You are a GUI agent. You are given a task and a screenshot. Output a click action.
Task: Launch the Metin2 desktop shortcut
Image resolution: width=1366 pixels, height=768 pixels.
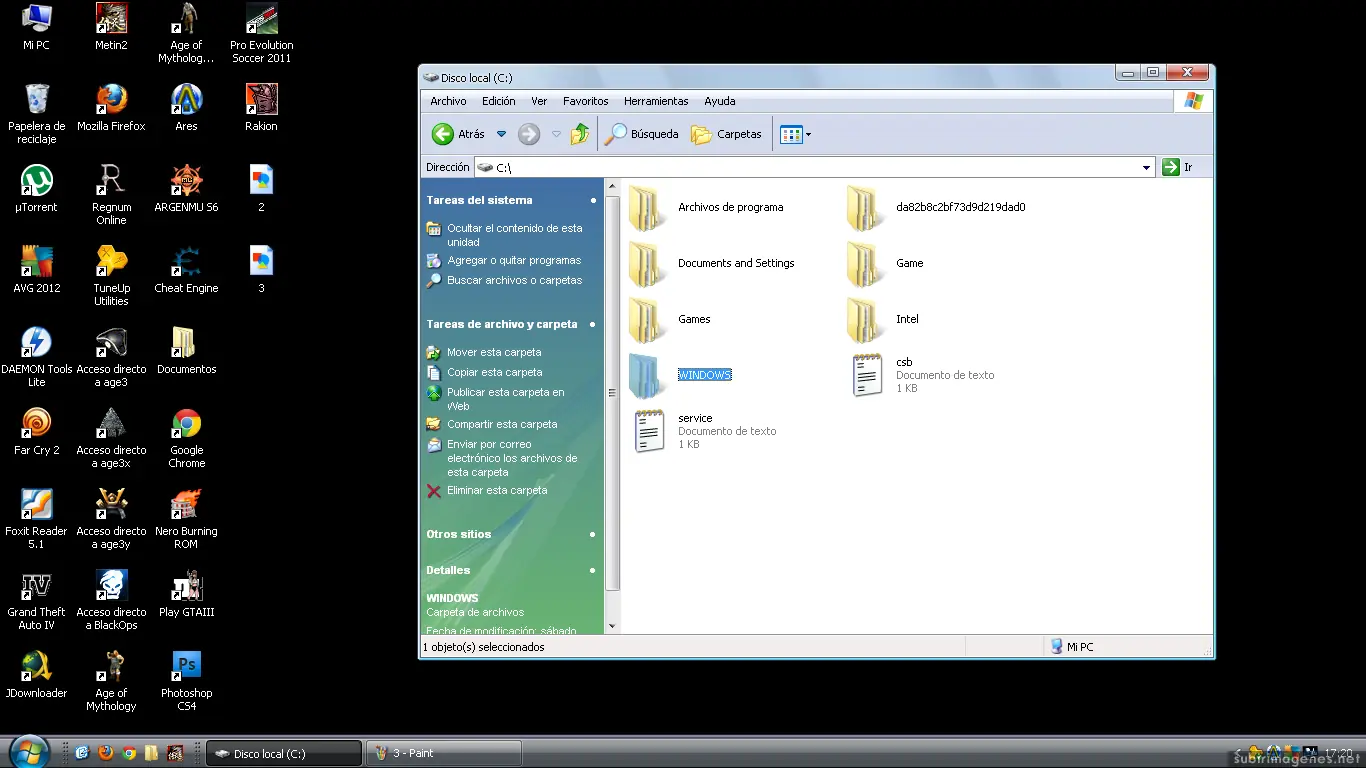111,27
